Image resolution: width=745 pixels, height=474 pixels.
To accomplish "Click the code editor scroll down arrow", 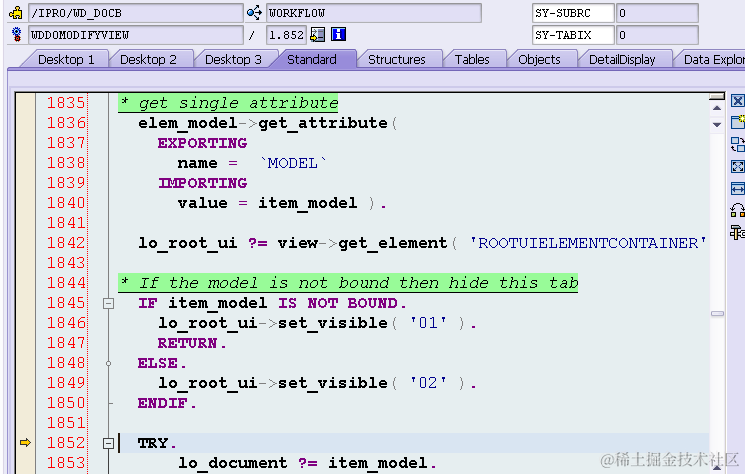I will pos(717,124).
